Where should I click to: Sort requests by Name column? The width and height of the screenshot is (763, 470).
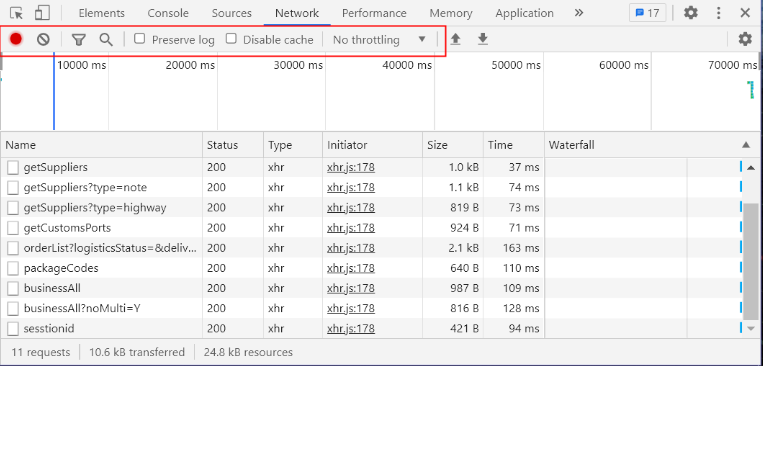(x=101, y=145)
